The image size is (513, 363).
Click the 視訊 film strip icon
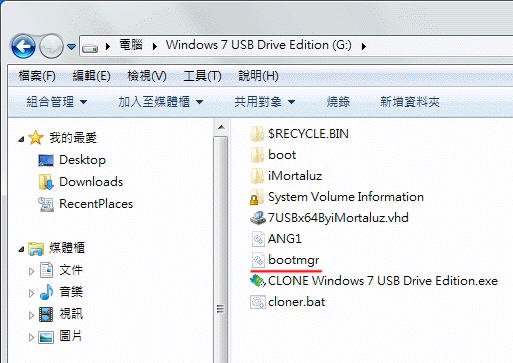click(x=46, y=314)
